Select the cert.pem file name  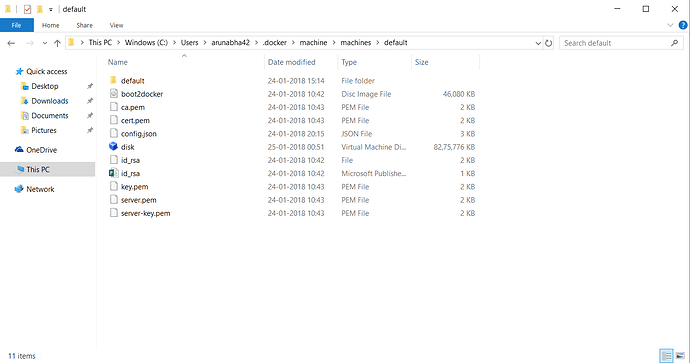pyautogui.click(x=135, y=120)
